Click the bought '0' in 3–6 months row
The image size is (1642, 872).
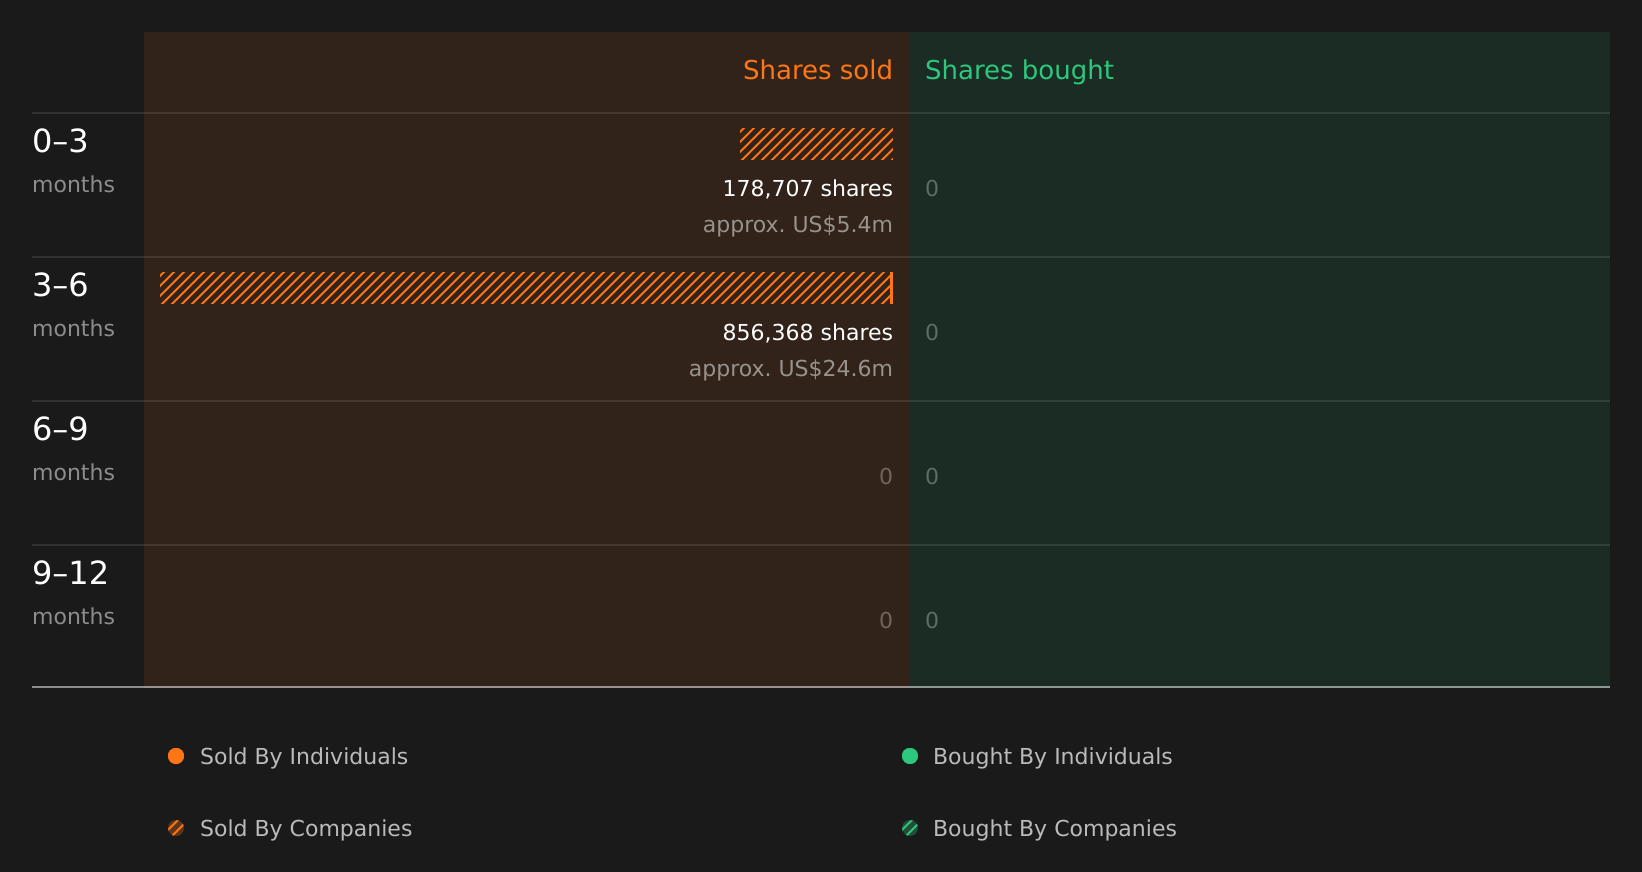click(x=932, y=332)
